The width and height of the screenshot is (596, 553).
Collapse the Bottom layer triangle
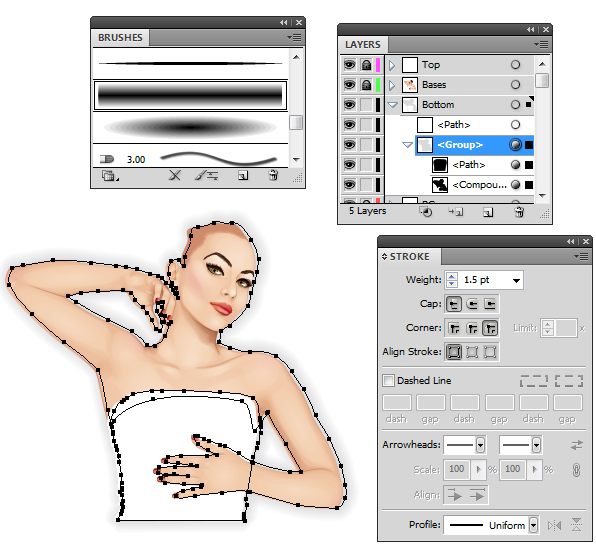point(392,105)
